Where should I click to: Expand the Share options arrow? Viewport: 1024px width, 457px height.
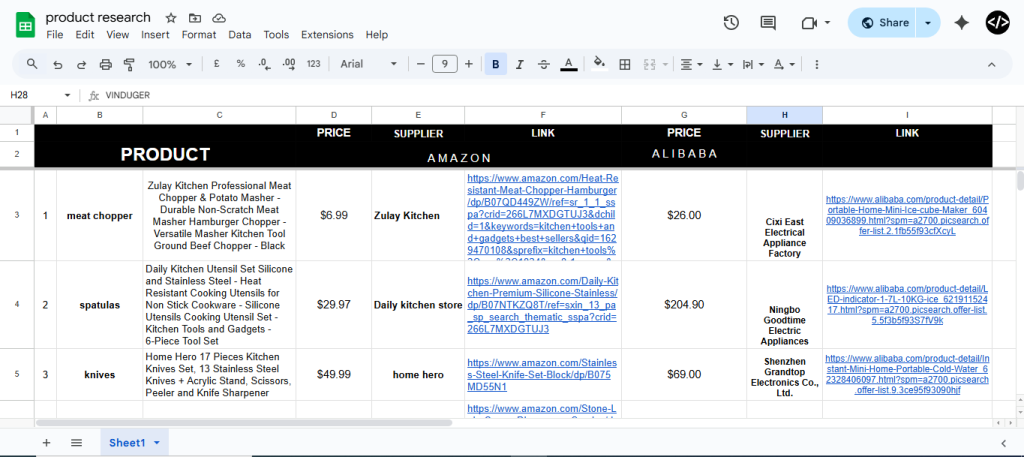pos(927,23)
